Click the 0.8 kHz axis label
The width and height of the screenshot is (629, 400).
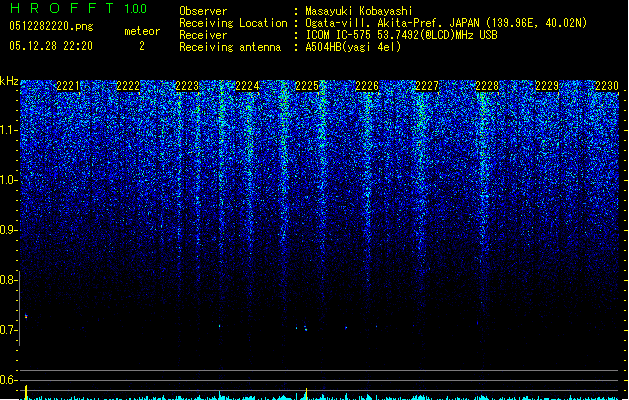pos(9,280)
